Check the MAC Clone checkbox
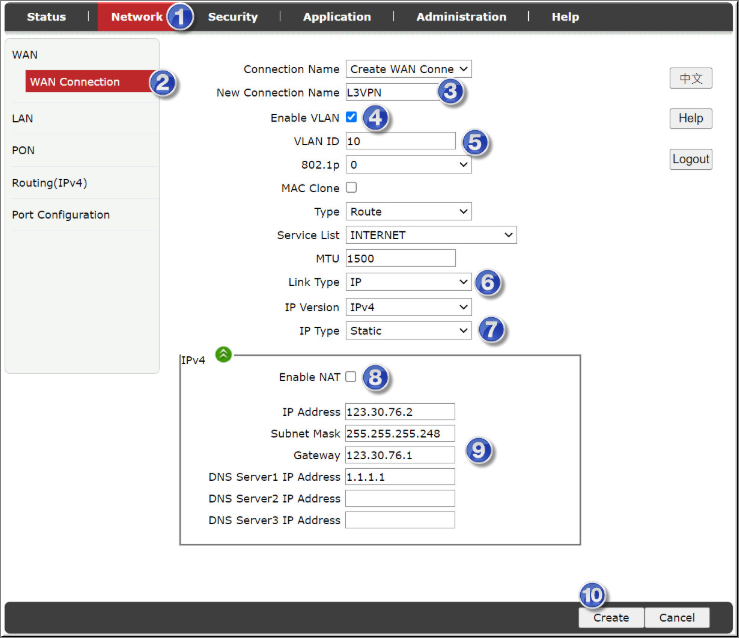This screenshot has height=638, width=739. point(351,188)
